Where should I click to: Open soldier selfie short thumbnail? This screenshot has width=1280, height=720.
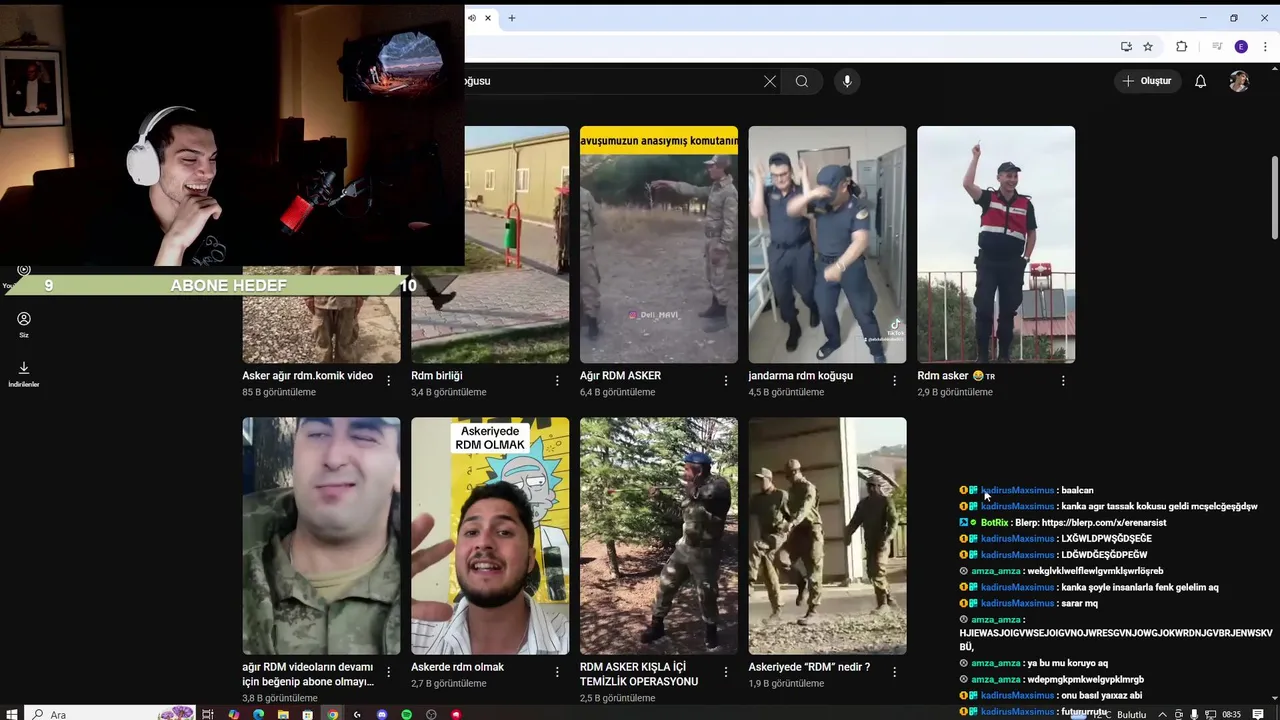(x=321, y=536)
